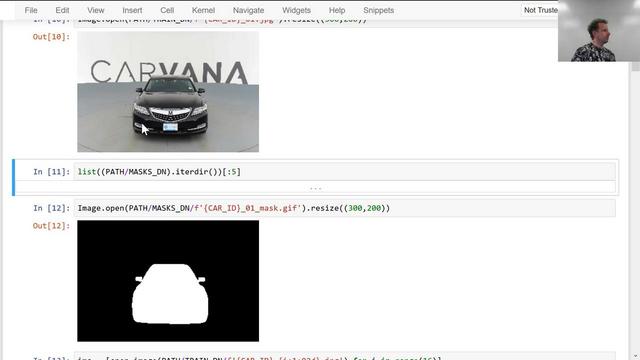Click the car mask image output
The width and height of the screenshot is (640, 360).
[168, 281]
